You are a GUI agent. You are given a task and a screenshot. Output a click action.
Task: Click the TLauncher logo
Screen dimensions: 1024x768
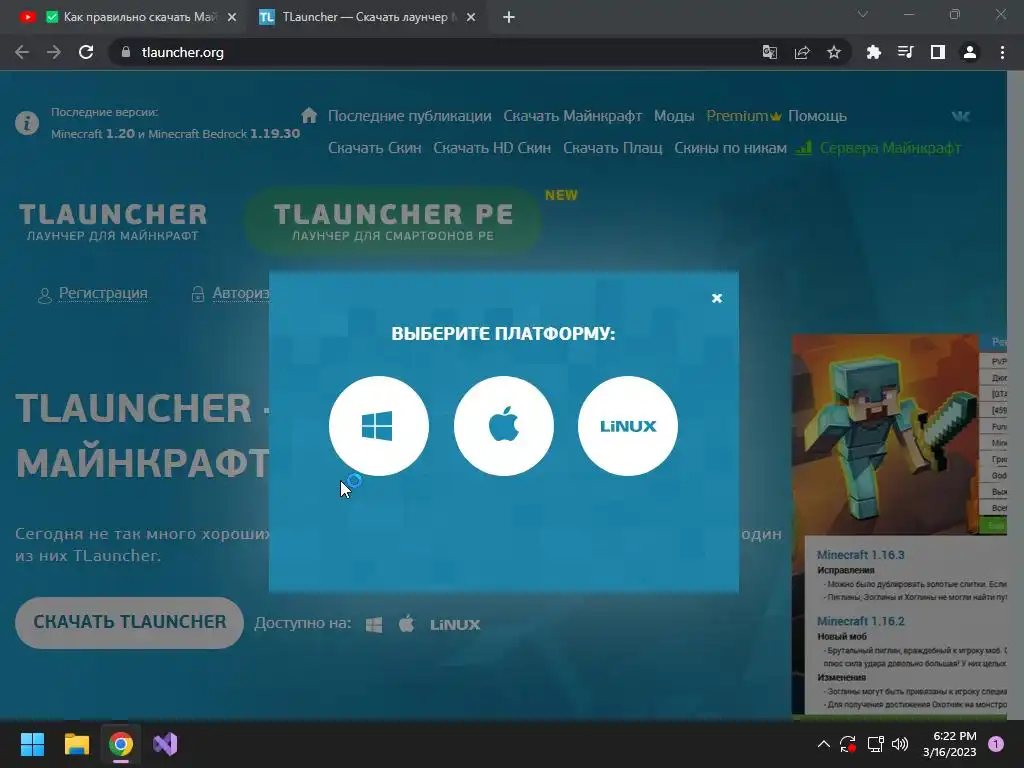coord(113,222)
